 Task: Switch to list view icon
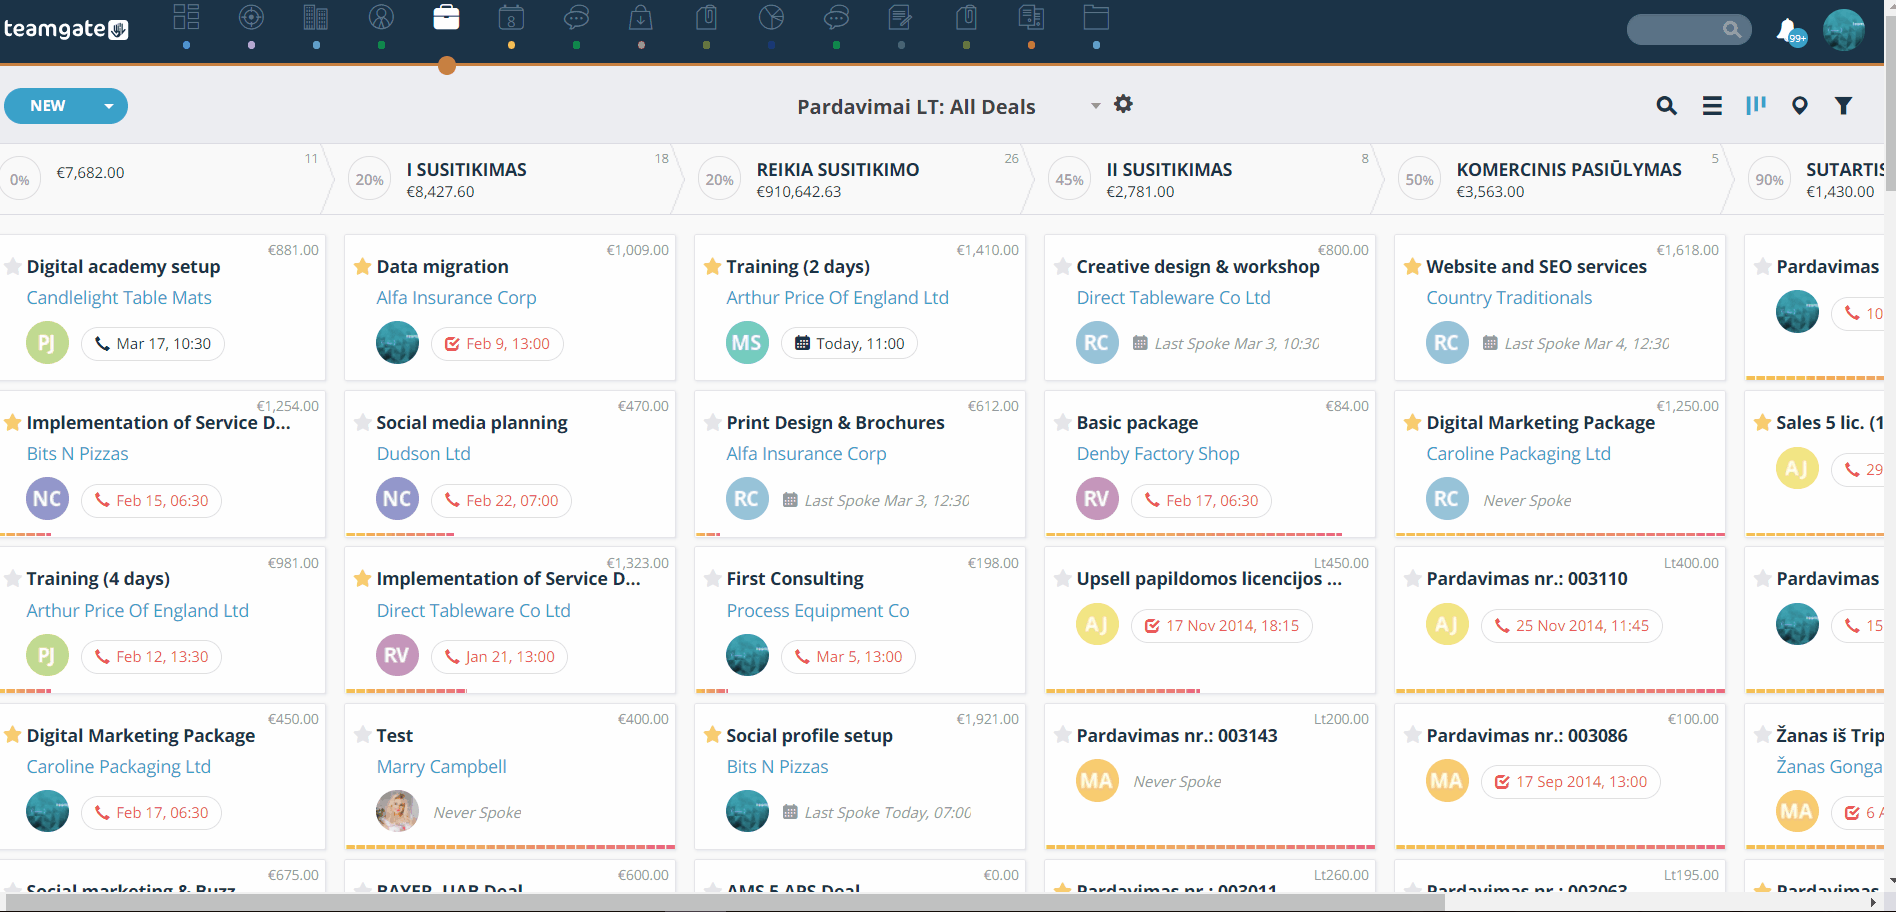click(x=1712, y=106)
